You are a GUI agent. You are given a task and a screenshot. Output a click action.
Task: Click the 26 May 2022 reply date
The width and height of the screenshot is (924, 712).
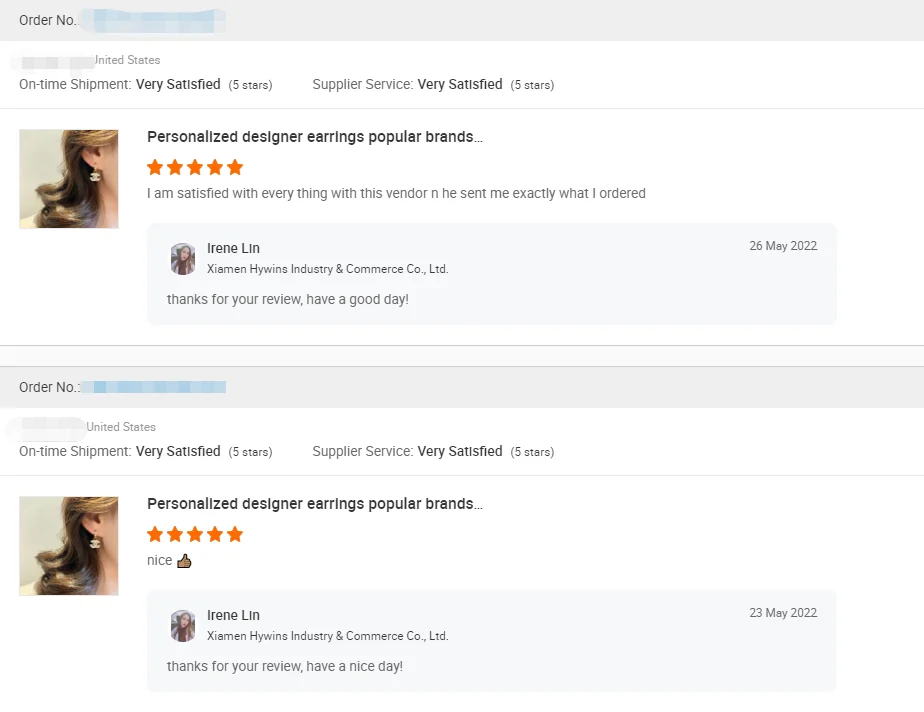point(783,246)
